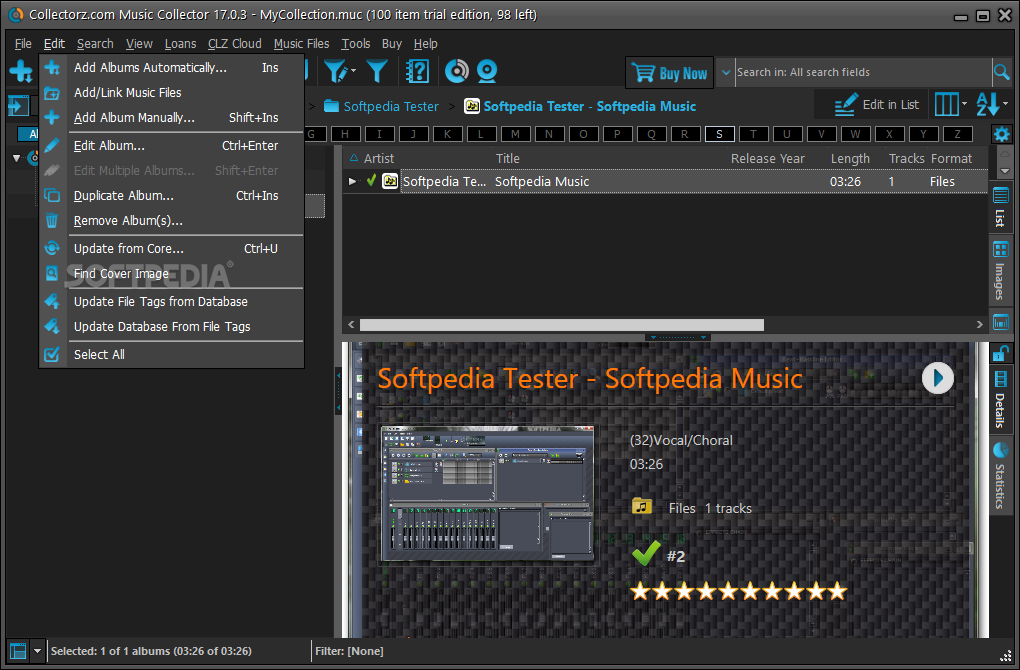Viewport: 1020px width, 670px height.
Task: Click the album icon in the list row
Action: [390, 181]
